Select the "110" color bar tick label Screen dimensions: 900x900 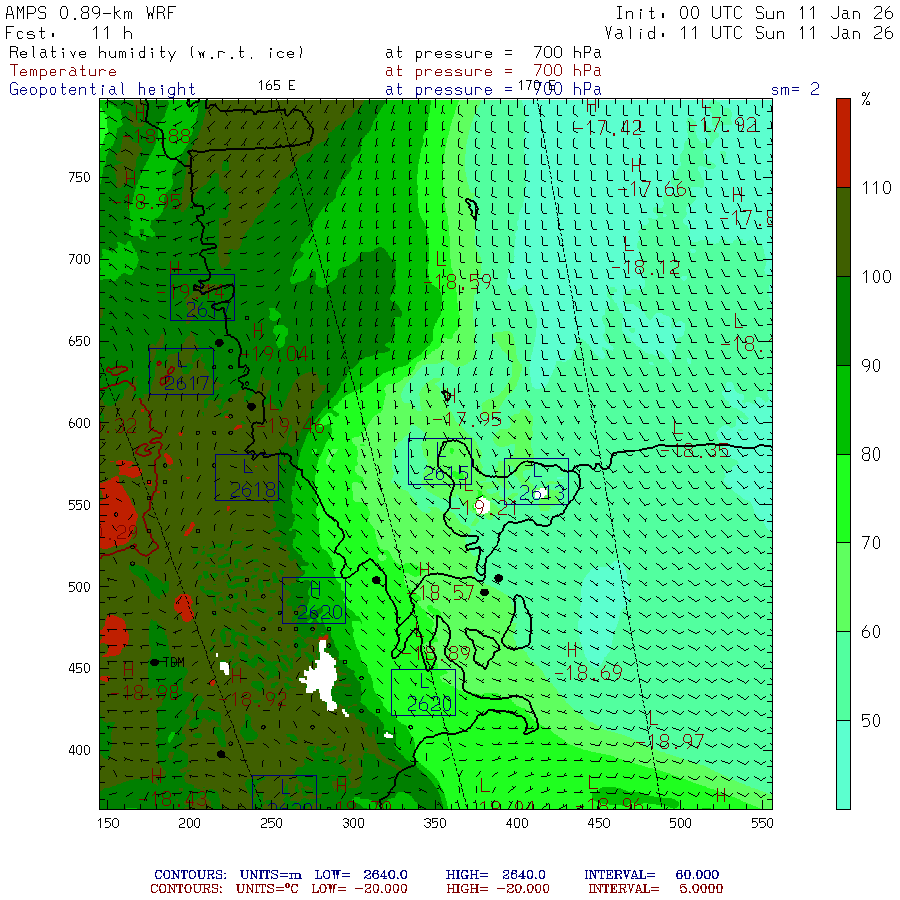click(x=876, y=188)
